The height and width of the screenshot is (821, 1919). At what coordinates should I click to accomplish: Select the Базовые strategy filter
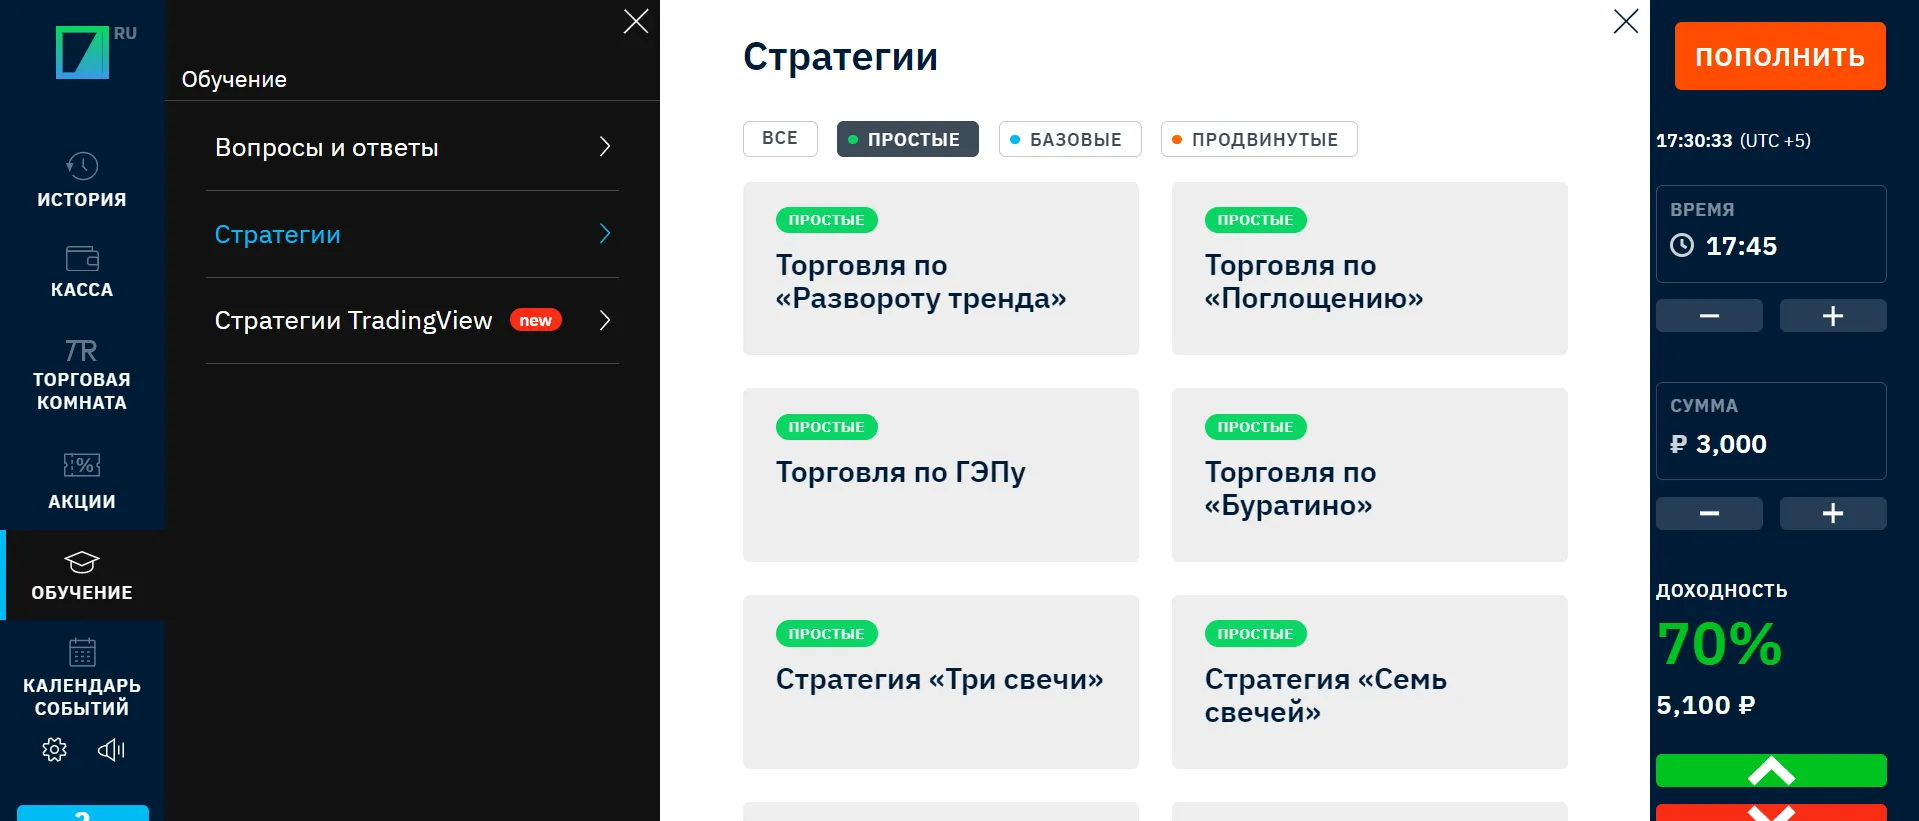tap(1069, 139)
